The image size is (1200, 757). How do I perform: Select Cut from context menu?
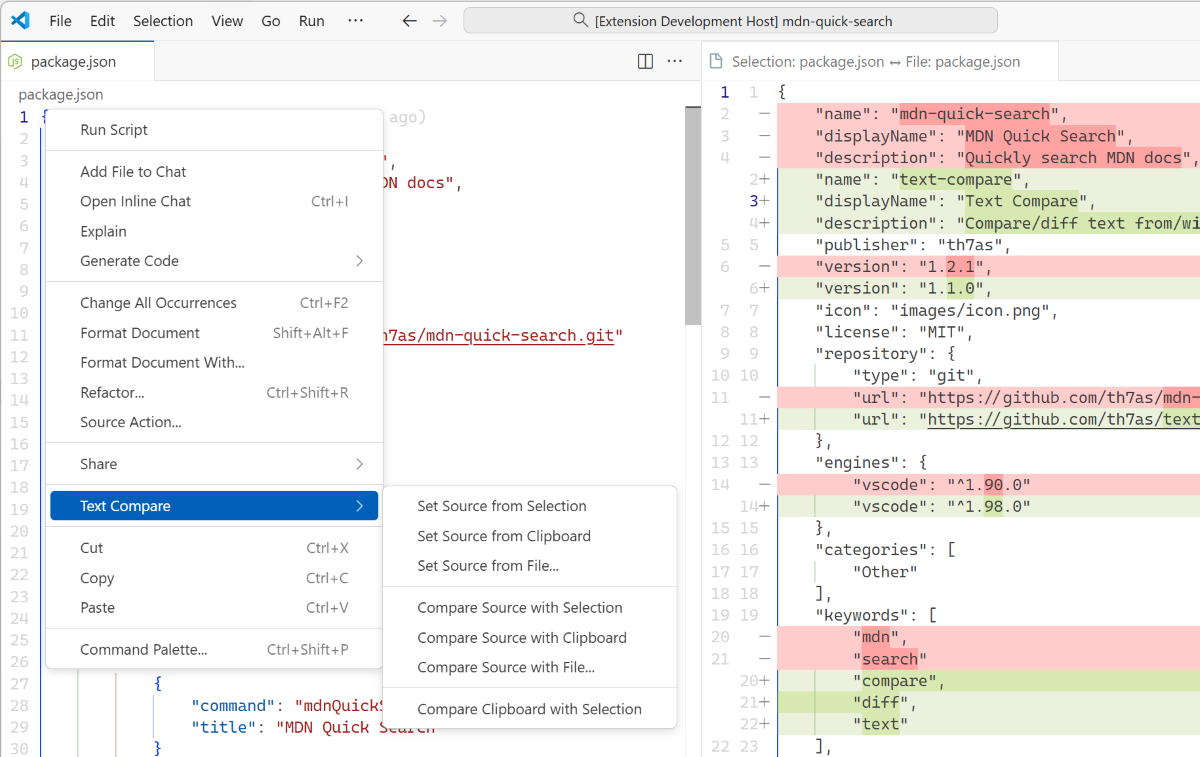(x=214, y=548)
